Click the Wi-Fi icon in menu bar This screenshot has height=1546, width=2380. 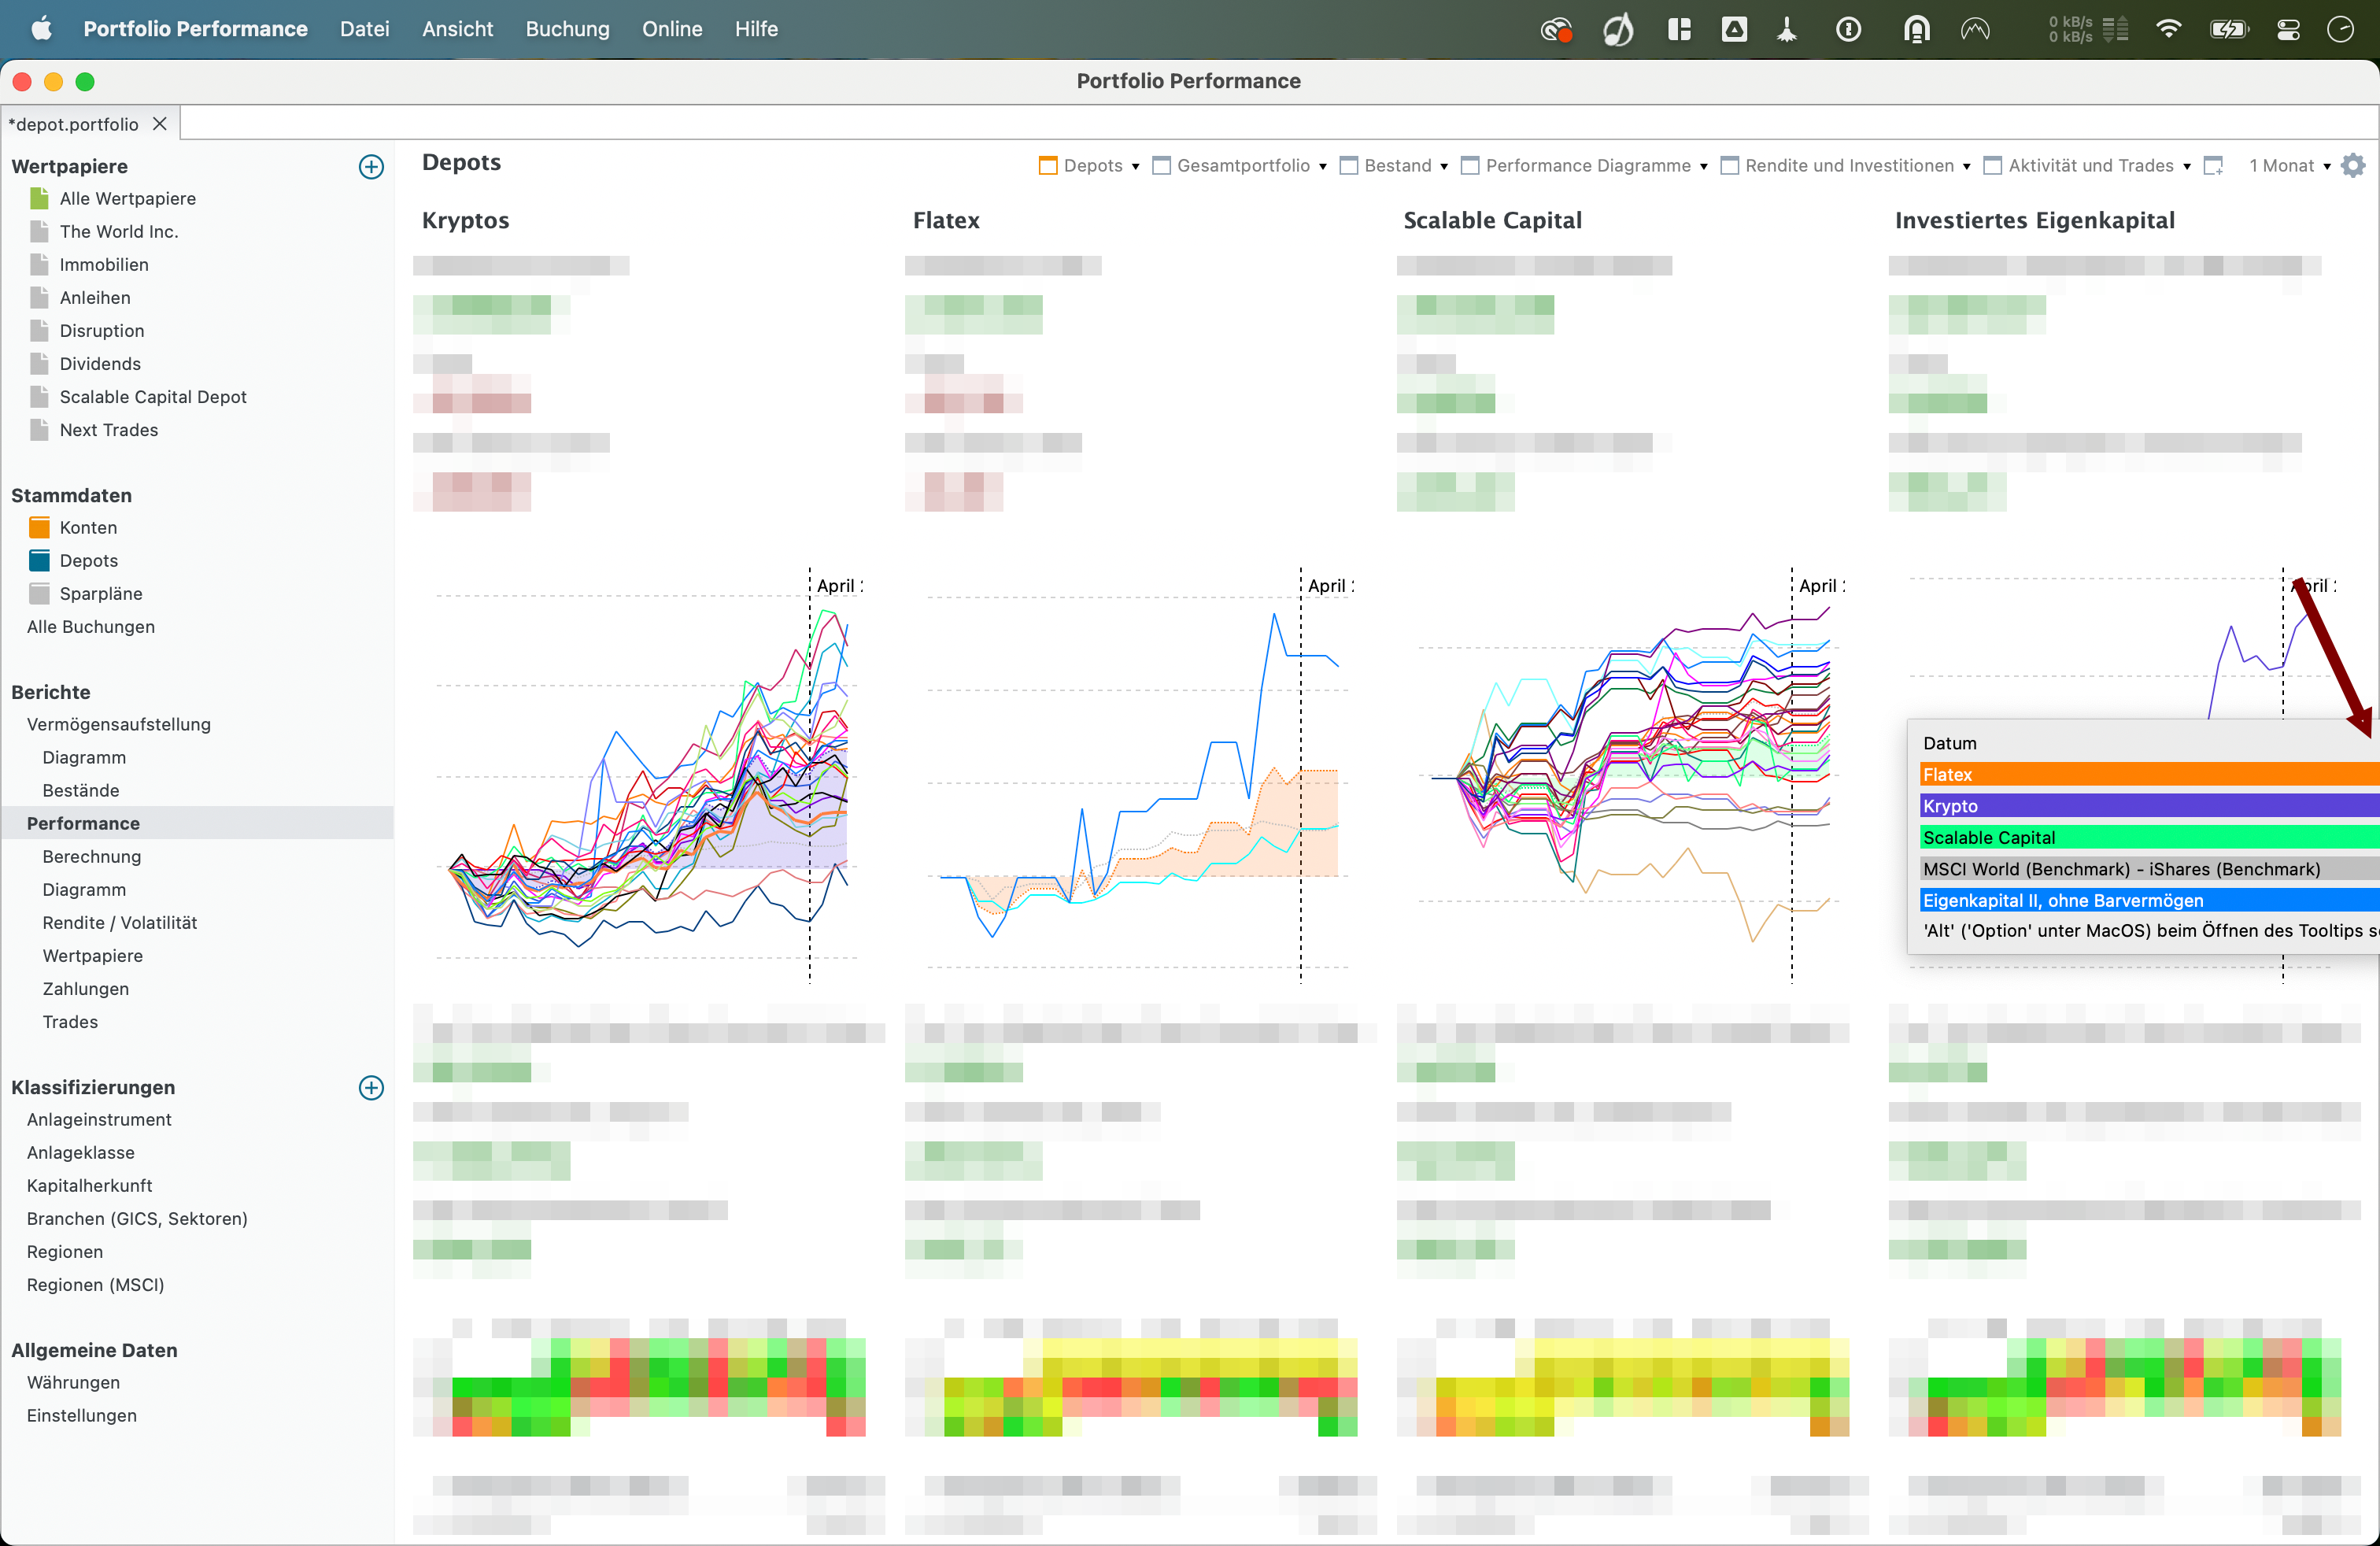2168,29
